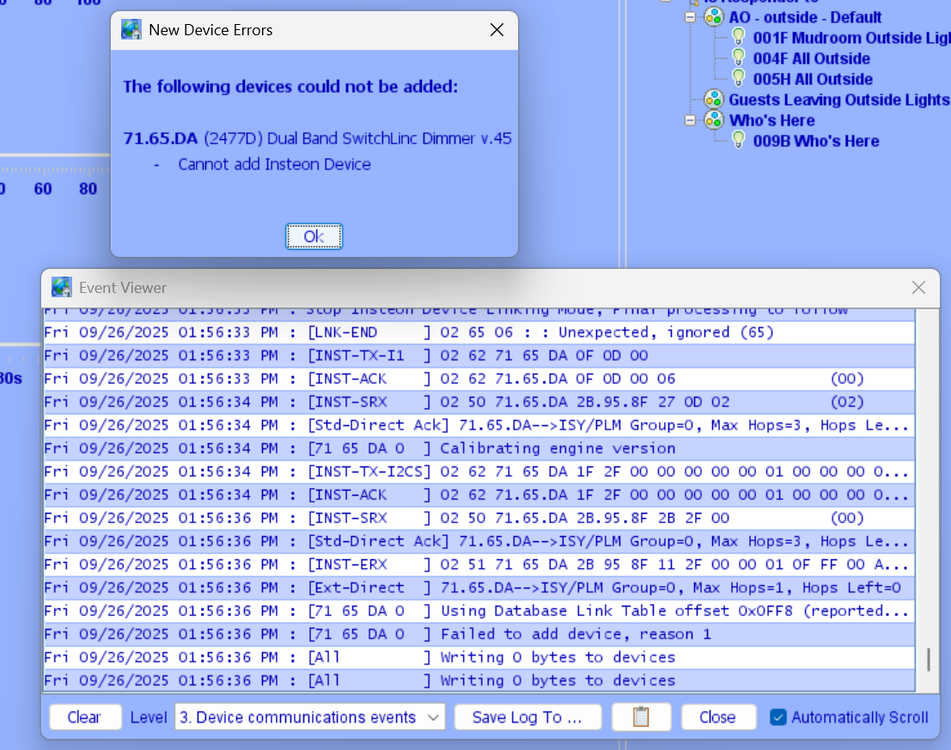Screen dimensions: 951x750
Task: Select Guests Leaving Outside Lights tree item
Action: click(x=839, y=100)
